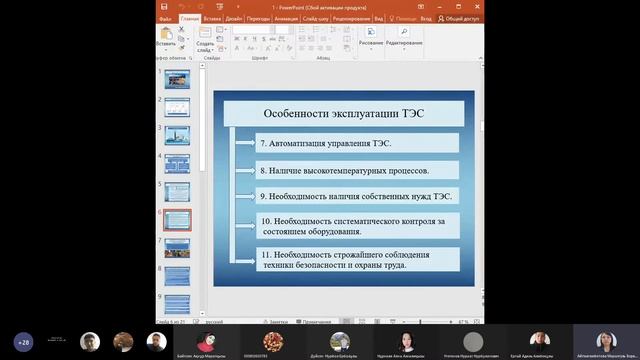The height and width of the screenshot is (360, 640).
Task: Click the Format Painter brush icon
Action: [181, 48]
